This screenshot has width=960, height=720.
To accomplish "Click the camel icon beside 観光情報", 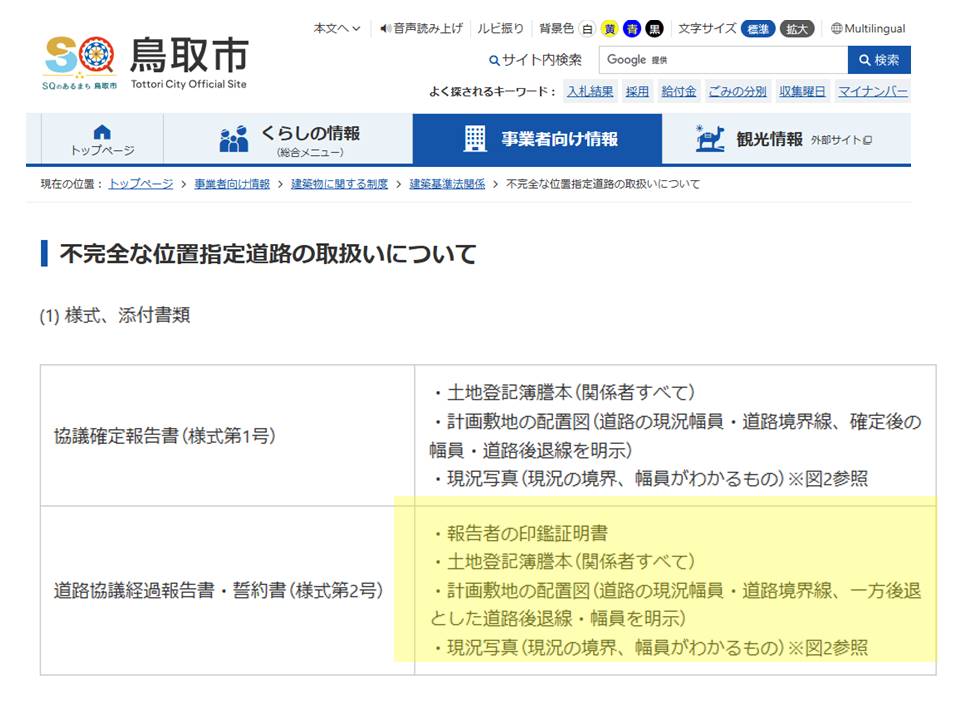I will point(709,140).
